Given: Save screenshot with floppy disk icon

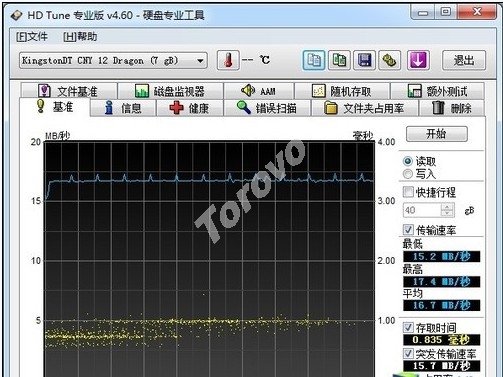Looking at the screenshot, I should [364, 60].
